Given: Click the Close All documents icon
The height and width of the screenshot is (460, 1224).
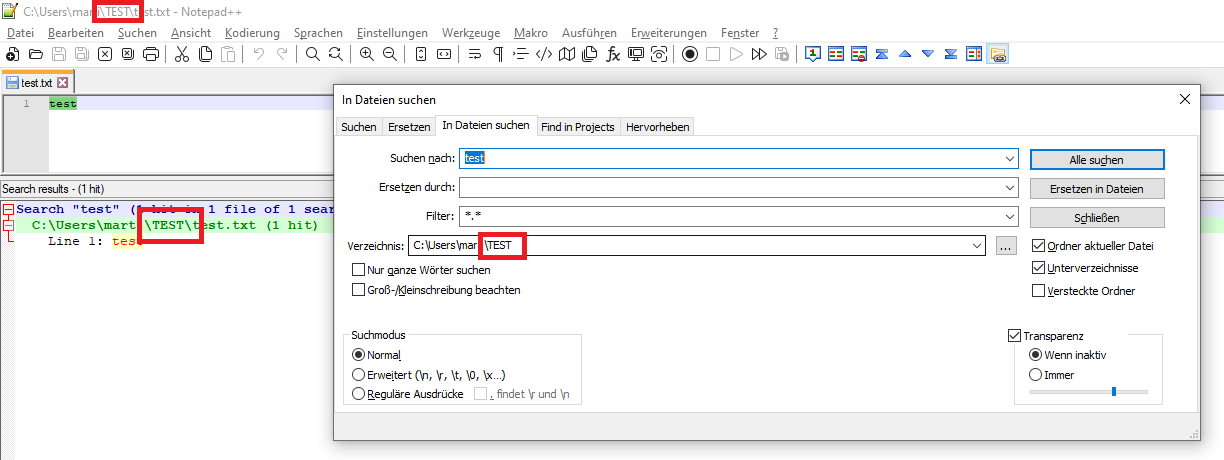Looking at the screenshot, I should point(127,54).
